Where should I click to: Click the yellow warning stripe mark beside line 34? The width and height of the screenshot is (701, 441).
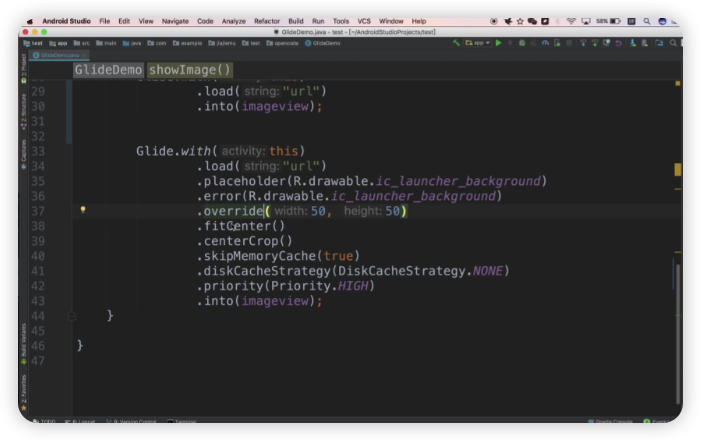coord(678,170)
